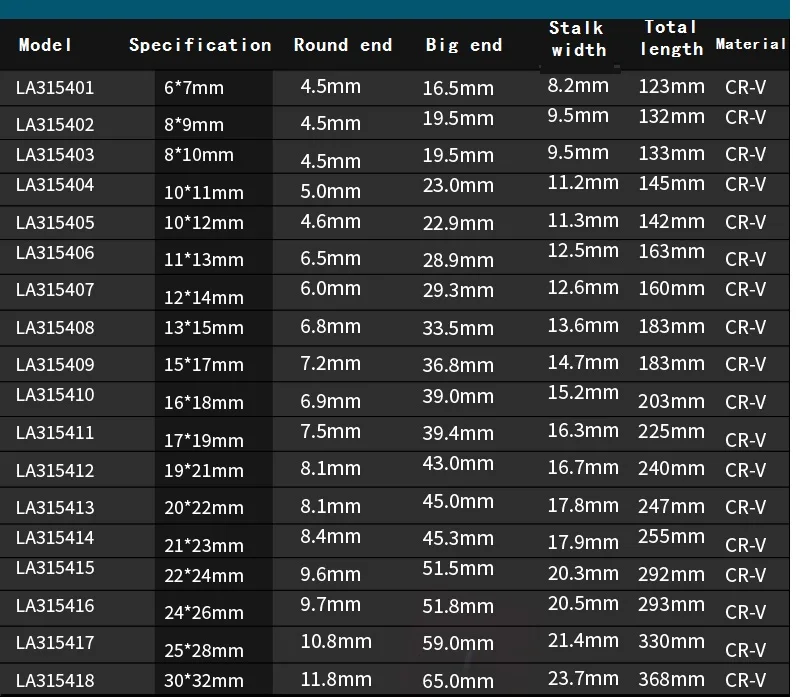This screenshot has width=805, height=697.
Task: Select model LA315405 cell
Action: click(x=55, y=223)
